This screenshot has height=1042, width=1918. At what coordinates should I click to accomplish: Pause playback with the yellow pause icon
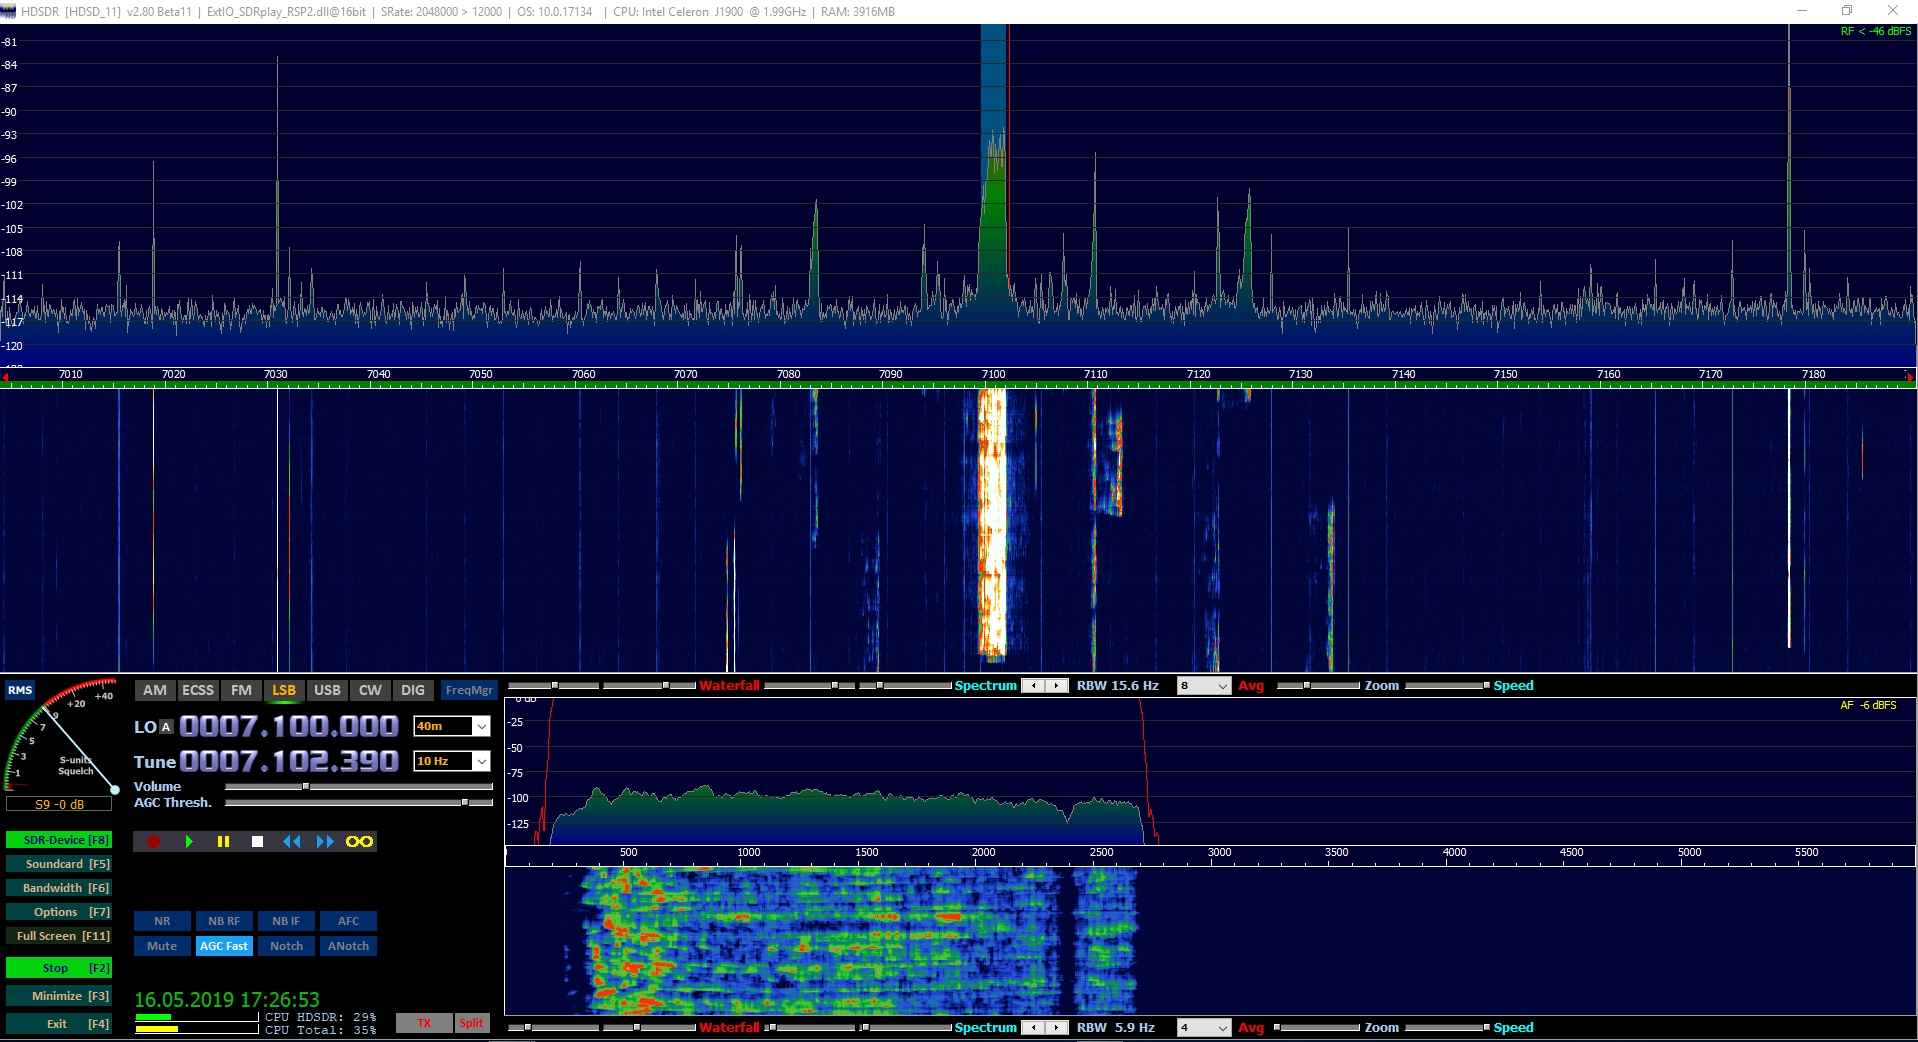coord(223,842)
